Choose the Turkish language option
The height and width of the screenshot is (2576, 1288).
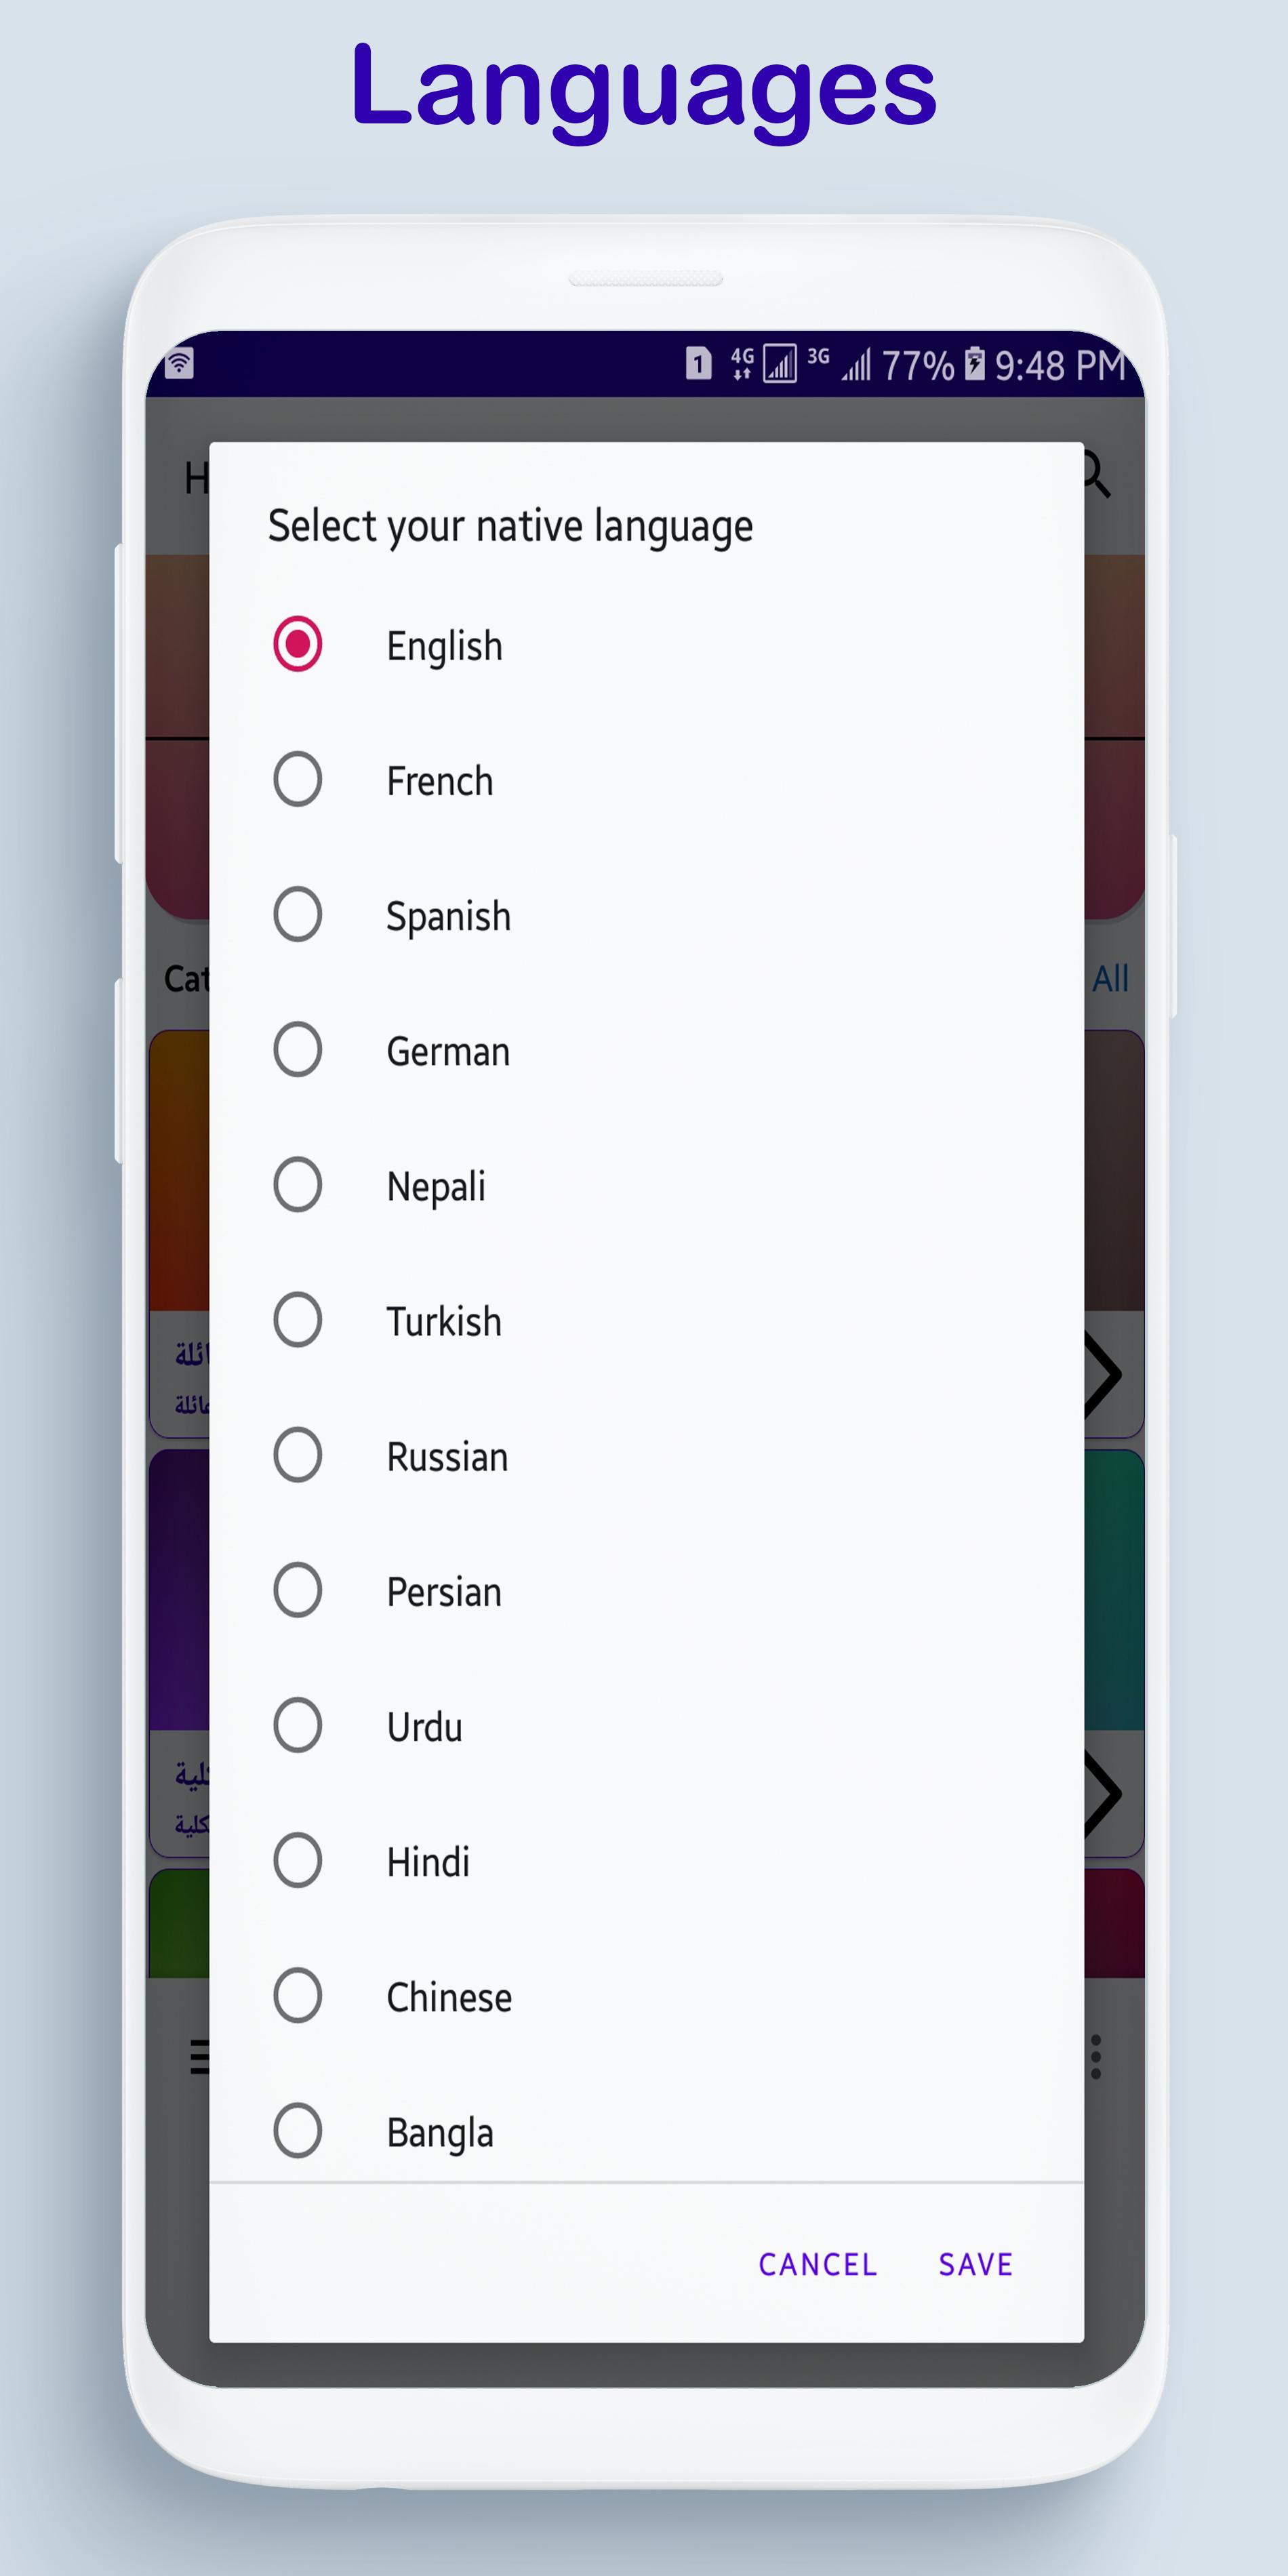(298, 1320)
